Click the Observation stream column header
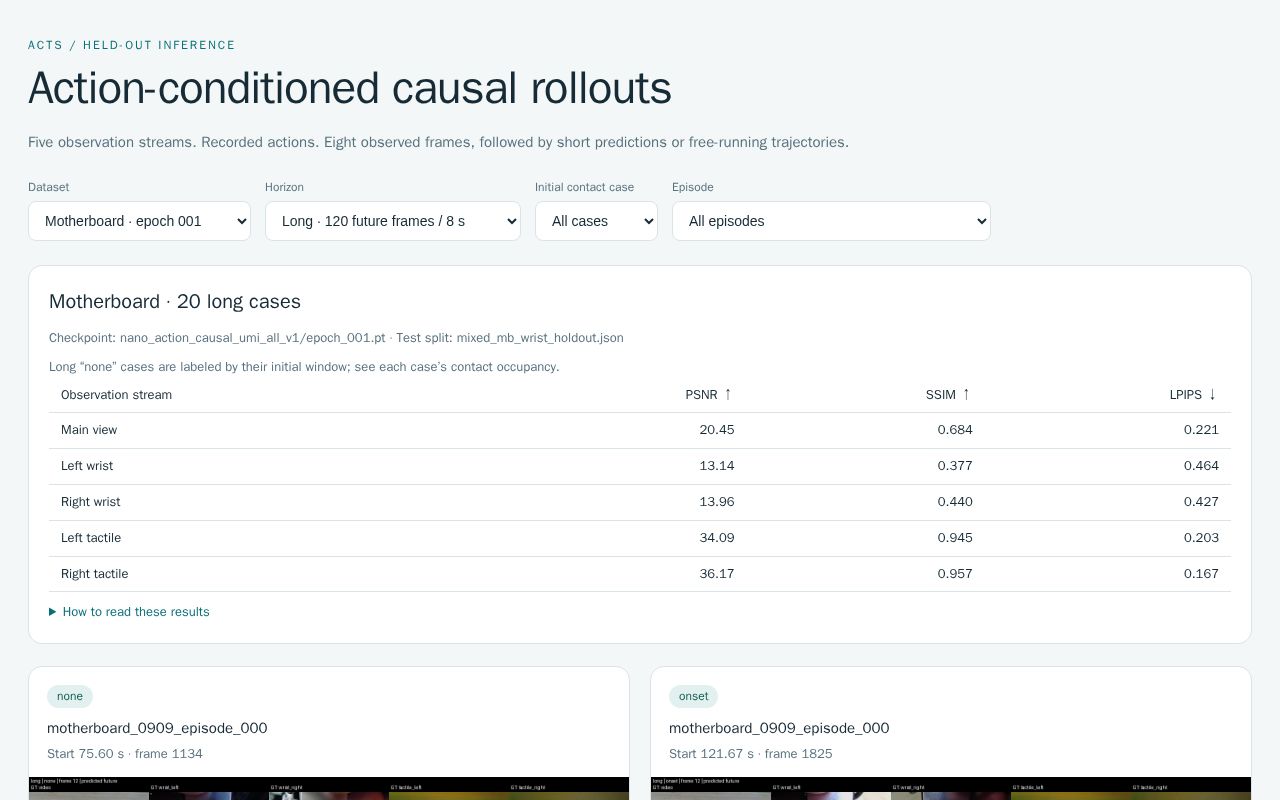 (x=116, y=395)
